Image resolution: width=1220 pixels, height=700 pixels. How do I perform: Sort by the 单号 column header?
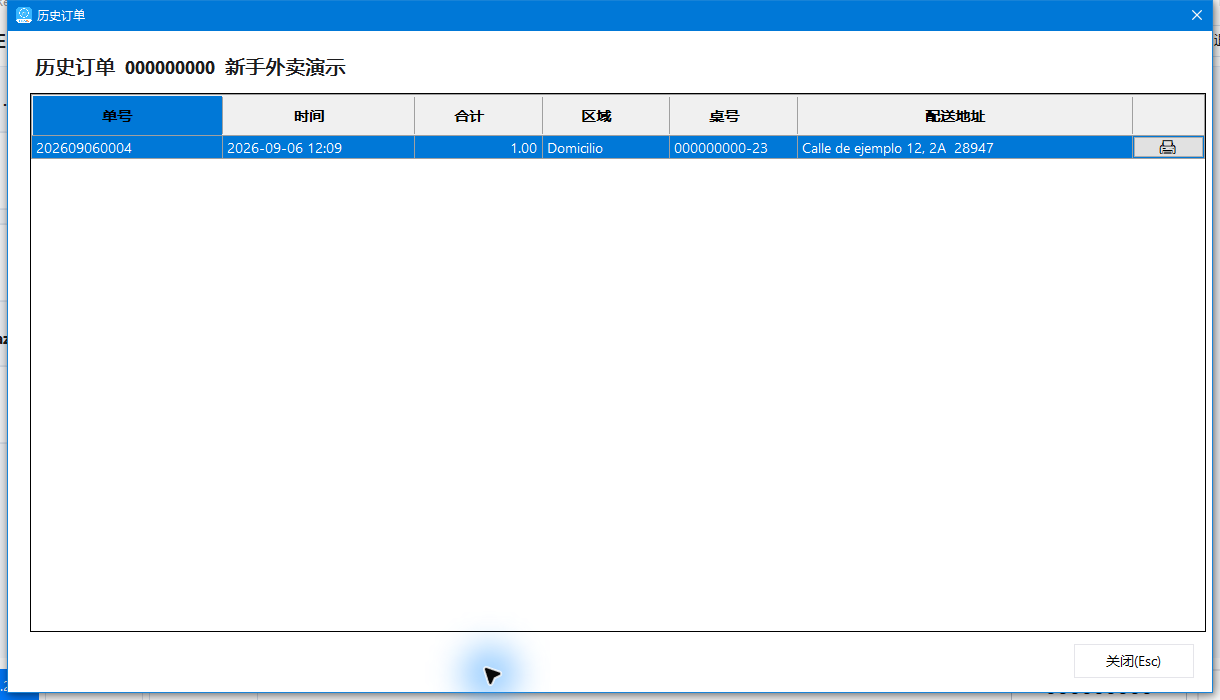(x=127, y=116)
